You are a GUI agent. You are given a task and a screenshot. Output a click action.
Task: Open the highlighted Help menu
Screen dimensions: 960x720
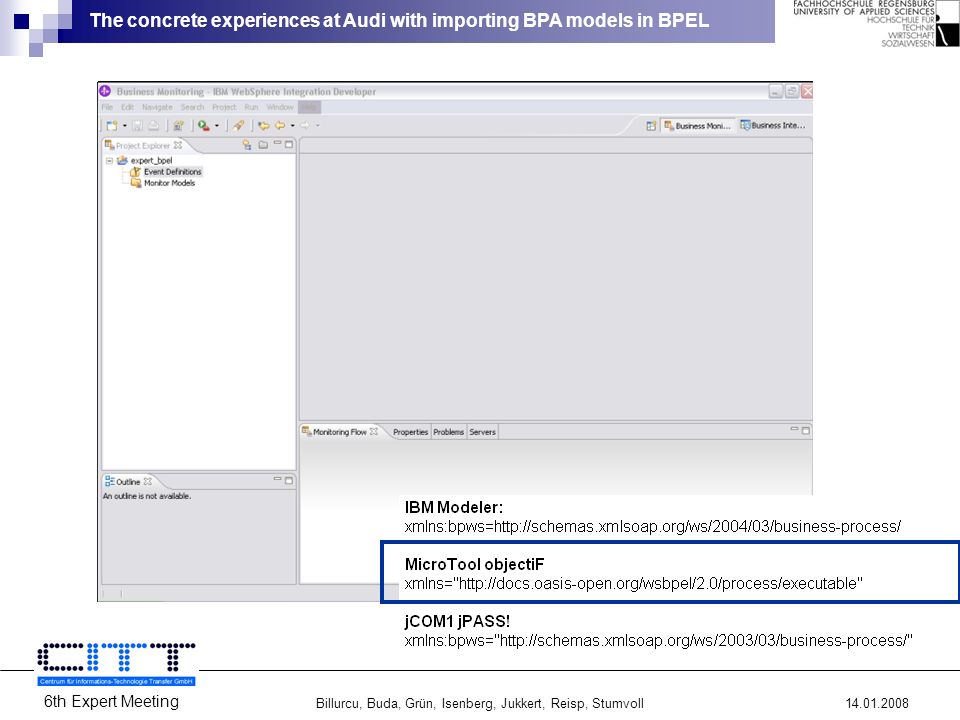309,107
